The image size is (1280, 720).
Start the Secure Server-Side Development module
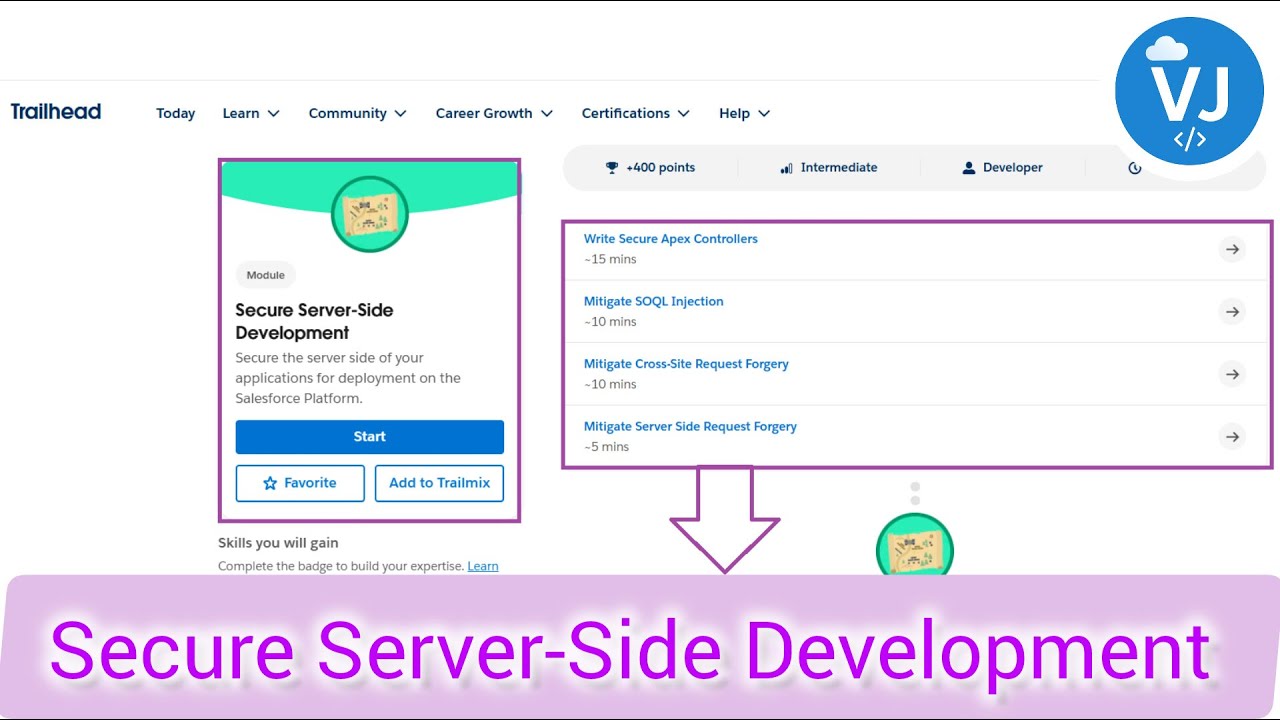370,437
